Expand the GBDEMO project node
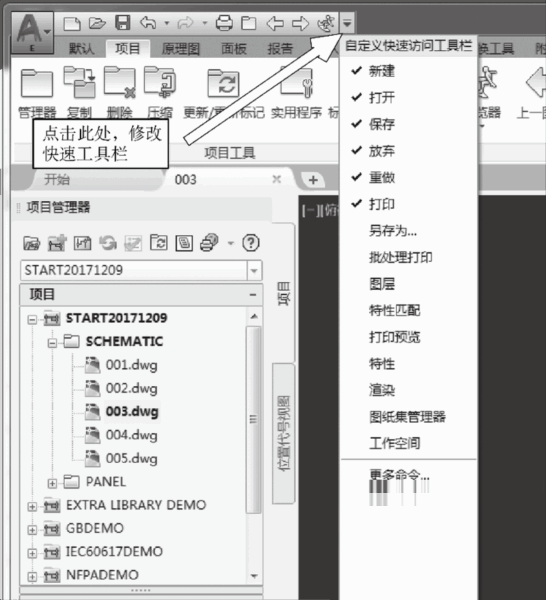546x600 pixels. pos(33,530)
